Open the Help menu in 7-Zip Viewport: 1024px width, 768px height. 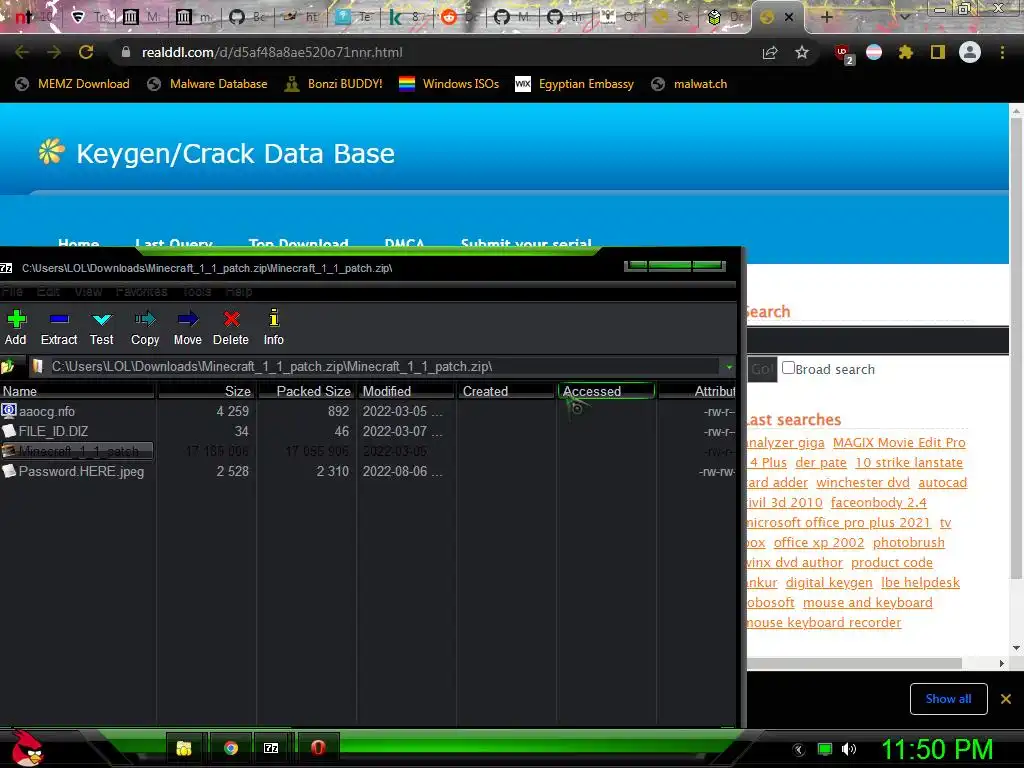point(238,291)
